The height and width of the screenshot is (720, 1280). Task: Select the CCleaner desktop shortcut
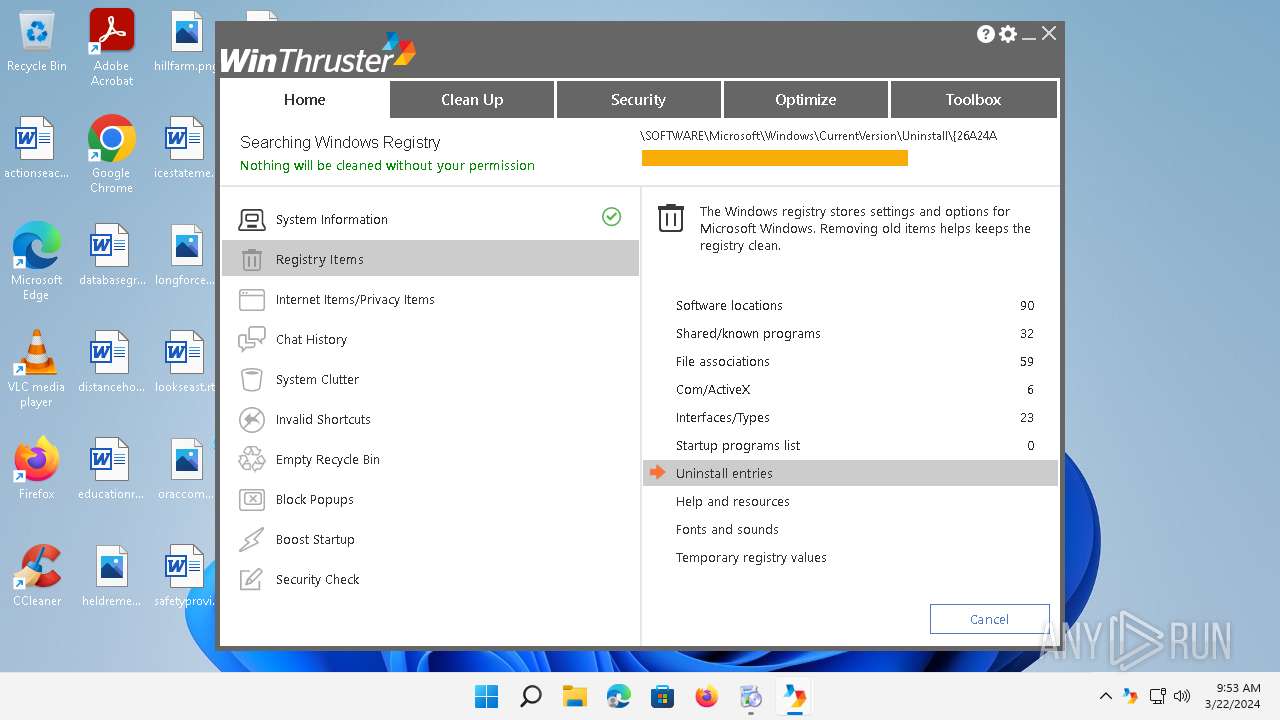[x=37, y=576]
